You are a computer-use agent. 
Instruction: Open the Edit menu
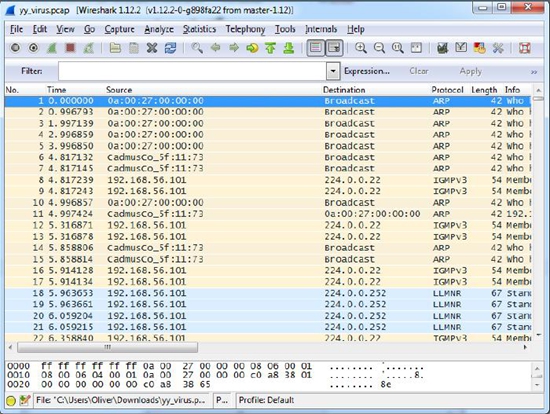click(x=40, y=29)
